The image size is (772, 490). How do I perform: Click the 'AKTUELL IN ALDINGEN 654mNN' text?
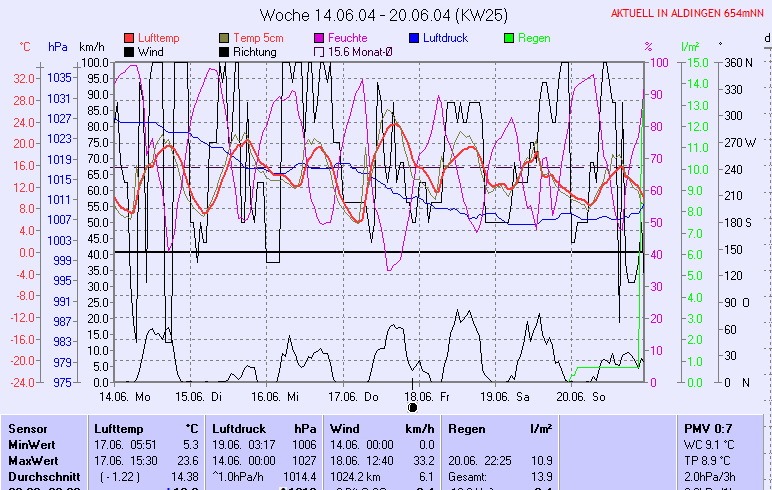688,13
